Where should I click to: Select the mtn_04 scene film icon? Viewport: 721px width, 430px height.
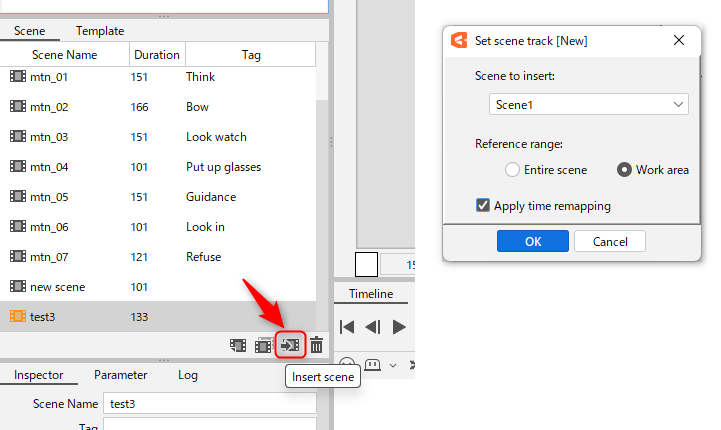[18, 167]
